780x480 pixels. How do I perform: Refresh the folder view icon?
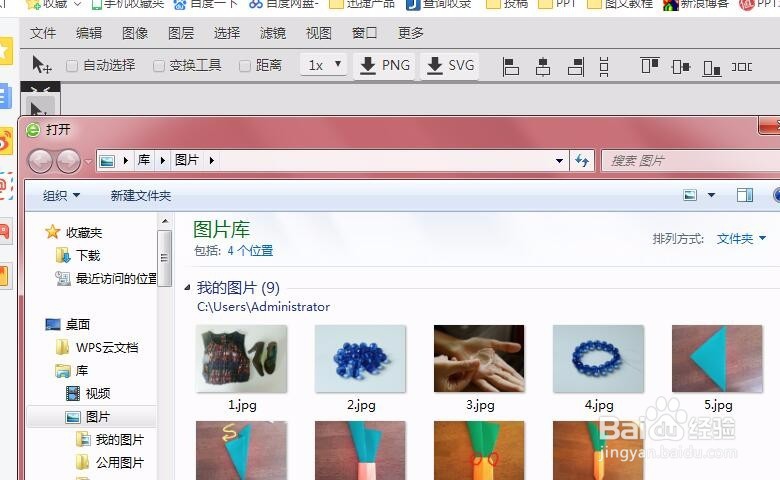point(582,161)
